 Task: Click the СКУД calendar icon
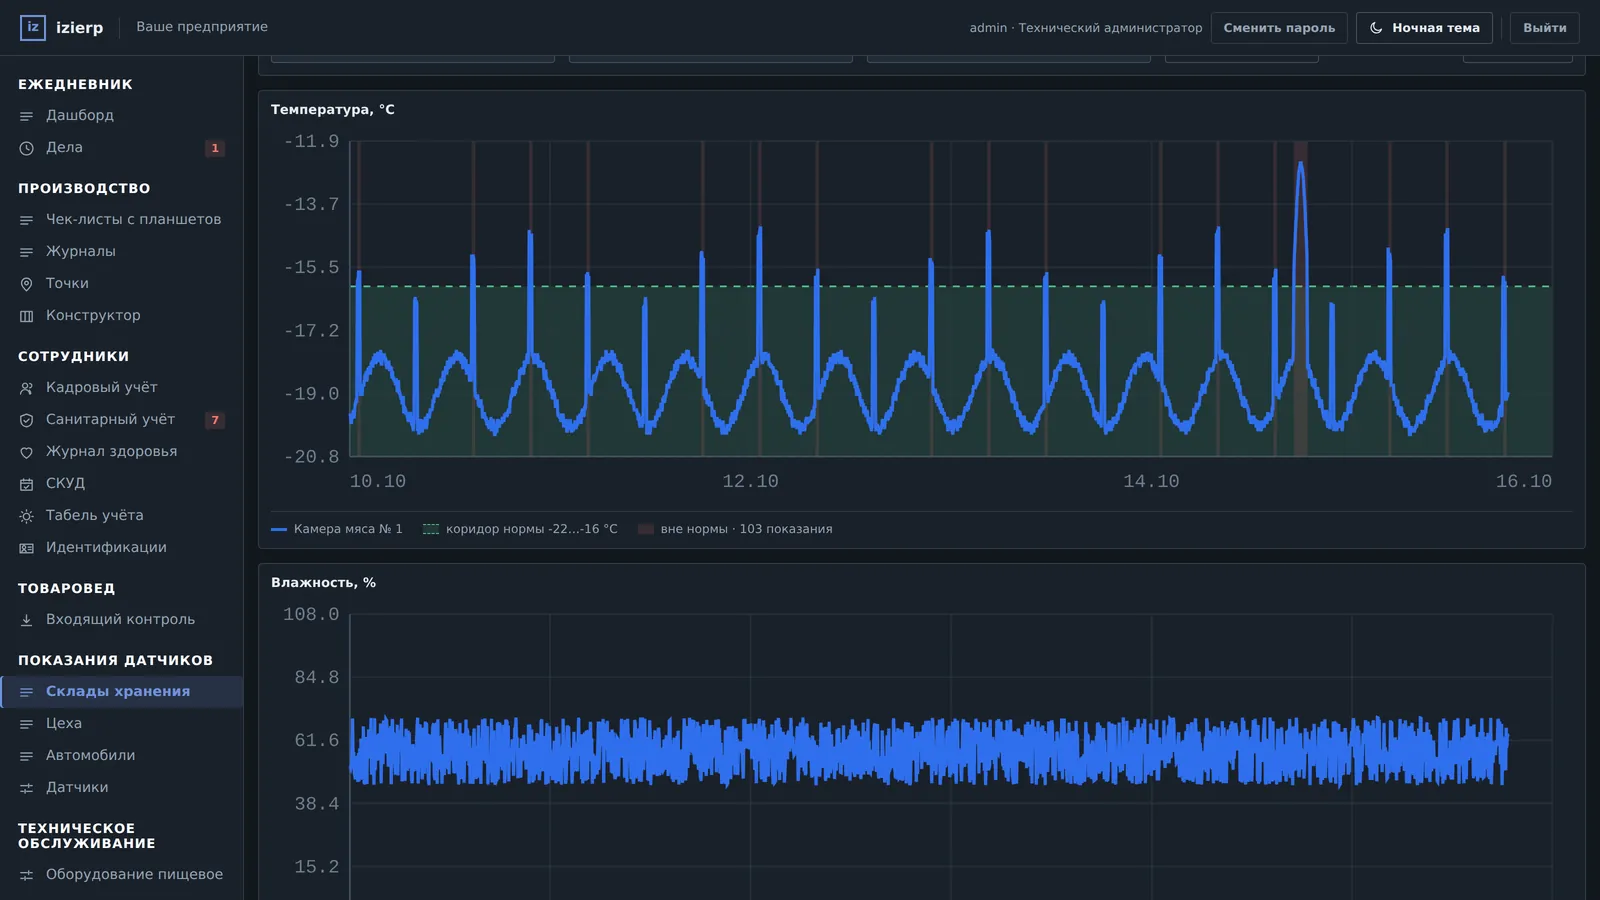coord(27,484)
